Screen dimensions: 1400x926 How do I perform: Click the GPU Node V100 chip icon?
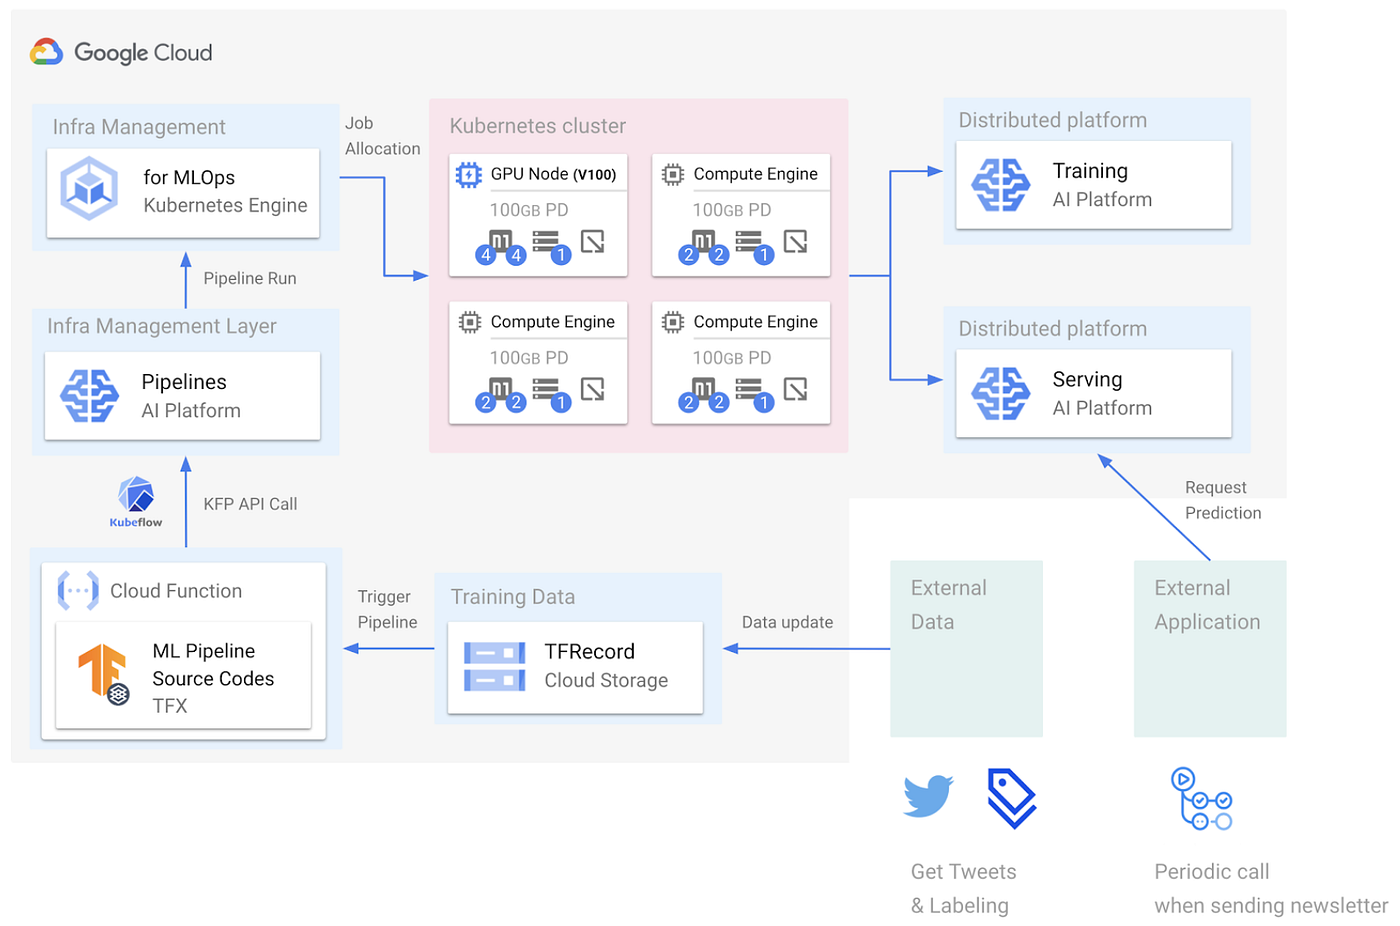[x=471, y=173]
